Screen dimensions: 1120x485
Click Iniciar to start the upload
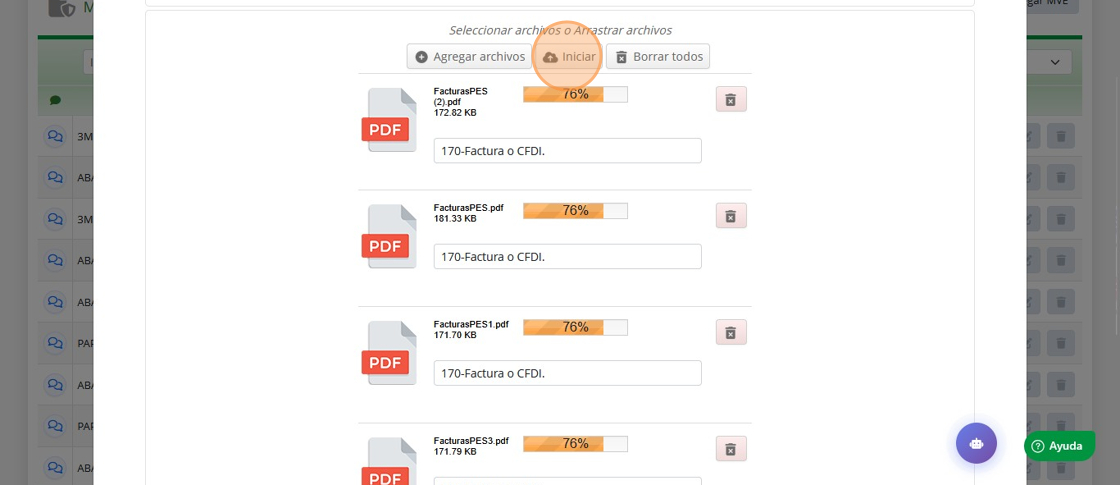(x=569, y=57)
